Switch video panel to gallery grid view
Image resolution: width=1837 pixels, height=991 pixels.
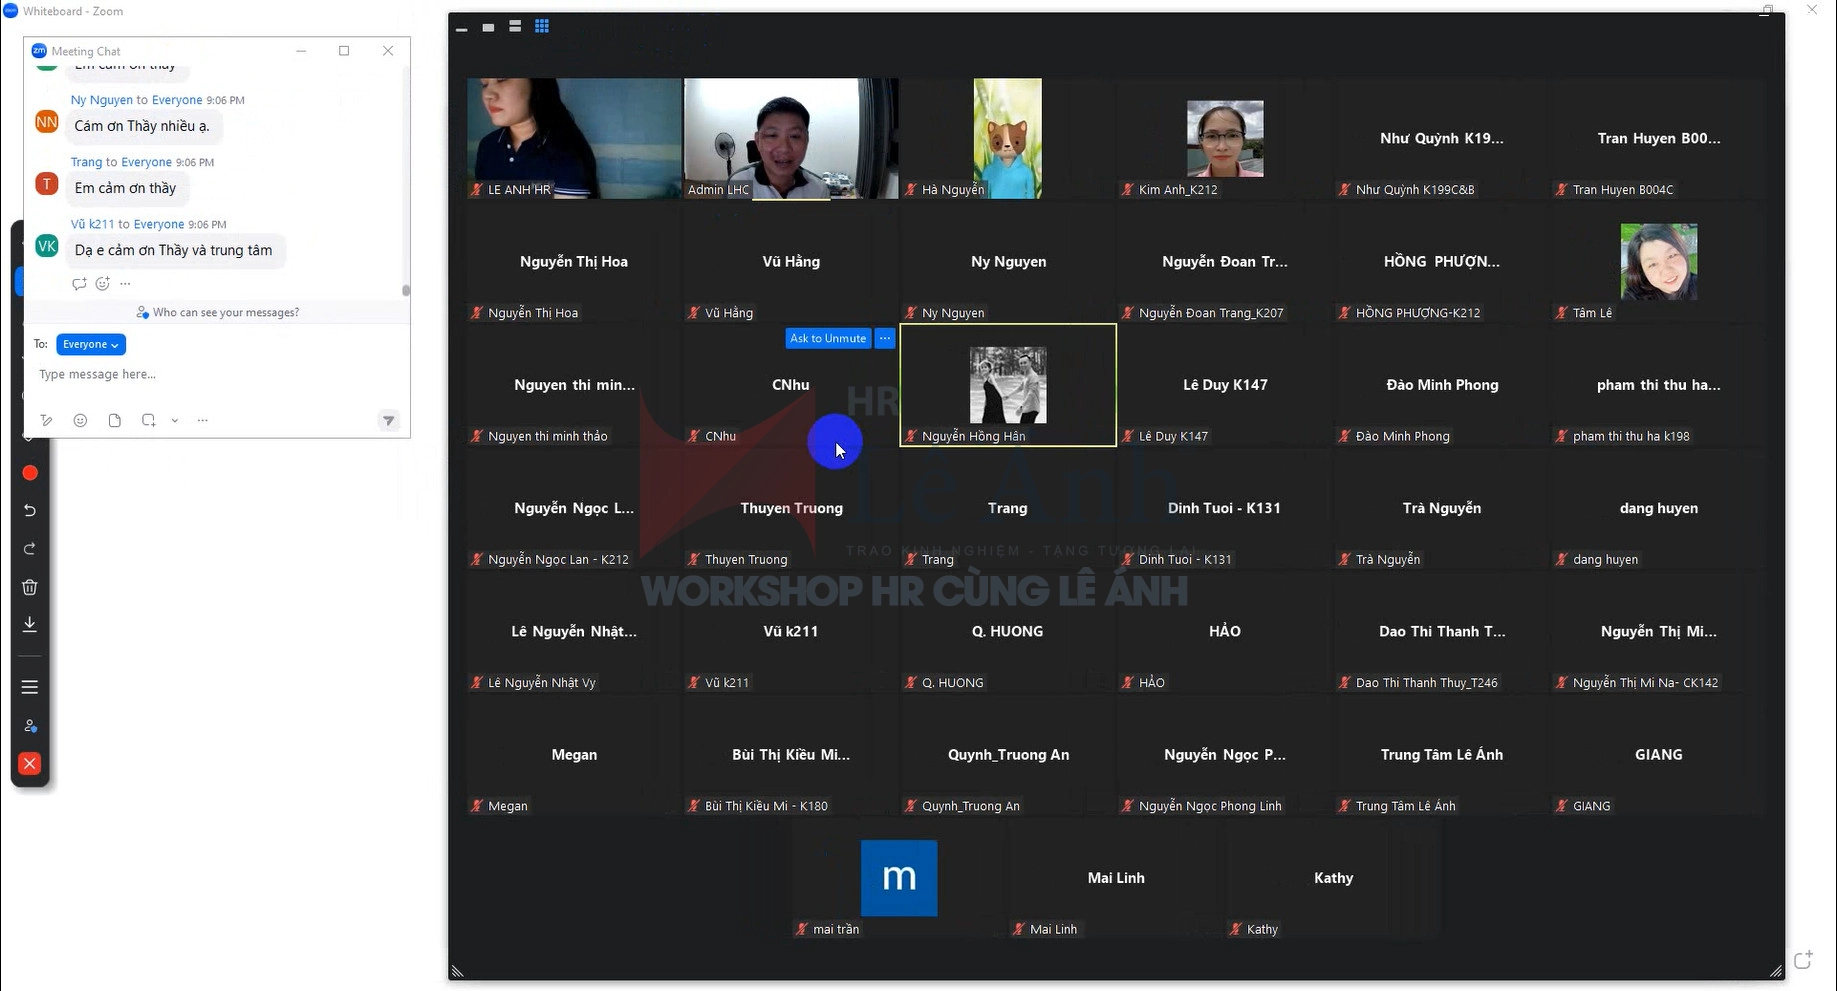[542, 27]
